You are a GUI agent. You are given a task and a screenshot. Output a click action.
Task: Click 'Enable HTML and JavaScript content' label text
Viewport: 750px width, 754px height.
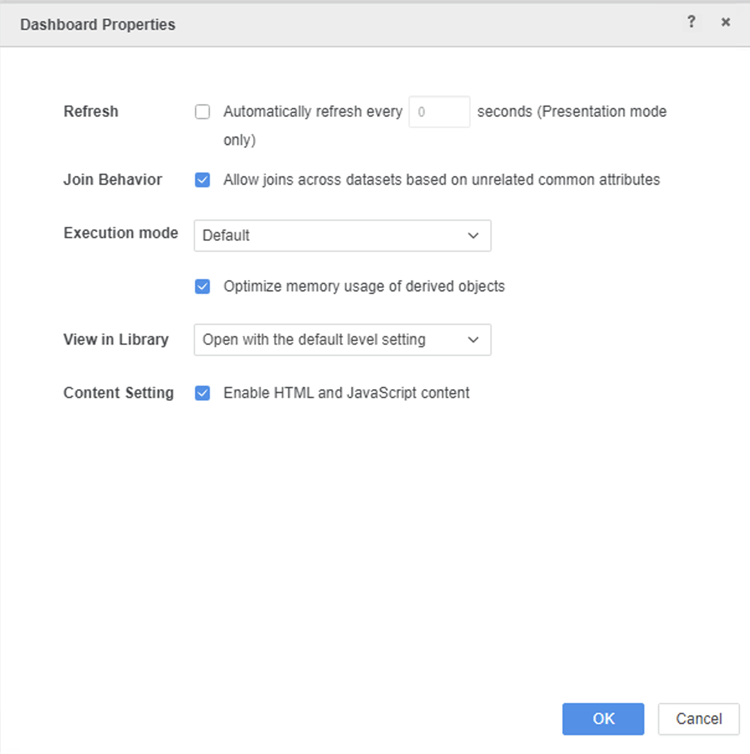coord(346,393)
